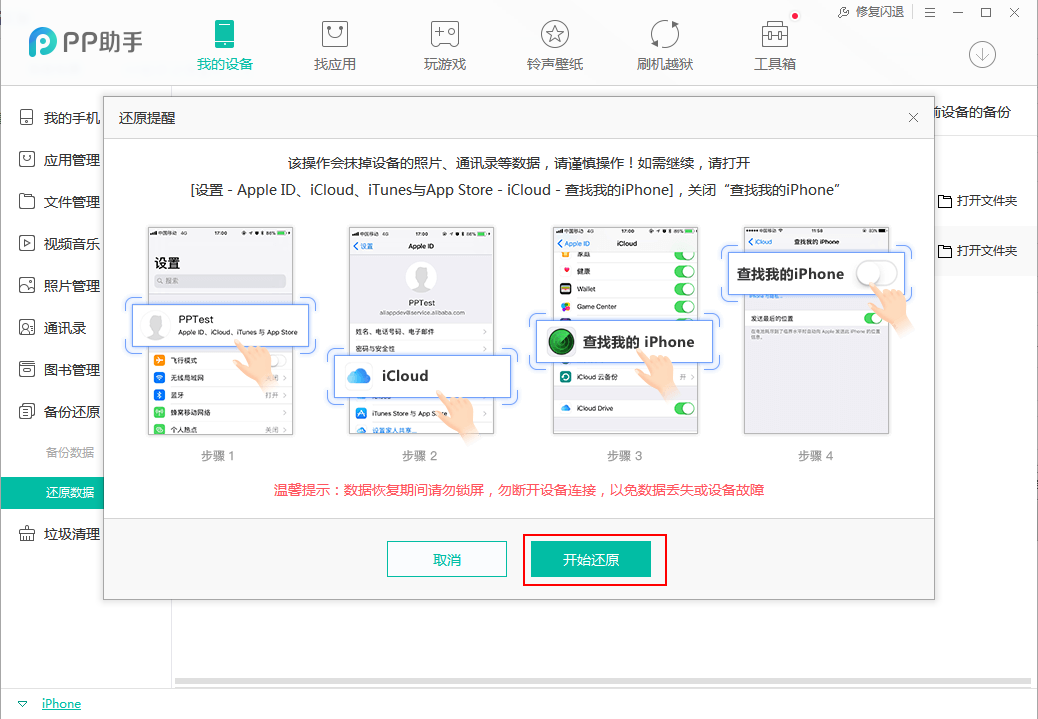Open 视频音乐 video and music manager
The width and height of the screenshot is (1038, 719).
coord(60,243)
